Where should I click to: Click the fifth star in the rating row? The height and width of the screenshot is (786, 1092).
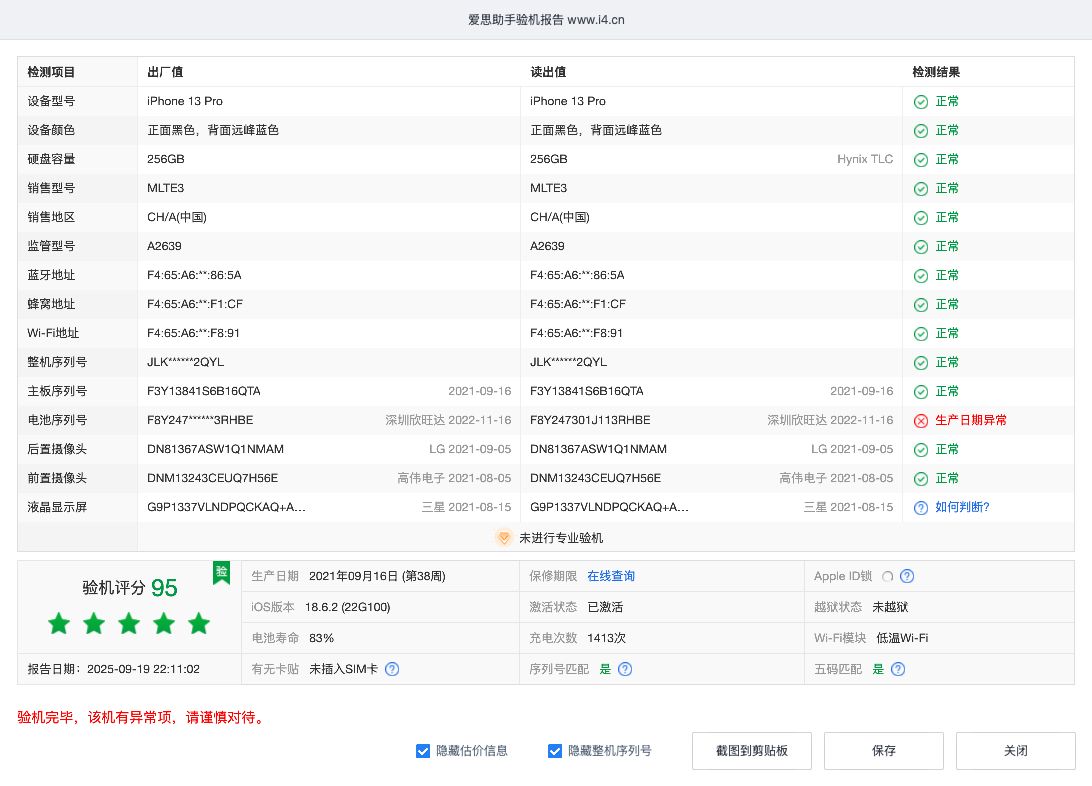(x=198, y=623)
